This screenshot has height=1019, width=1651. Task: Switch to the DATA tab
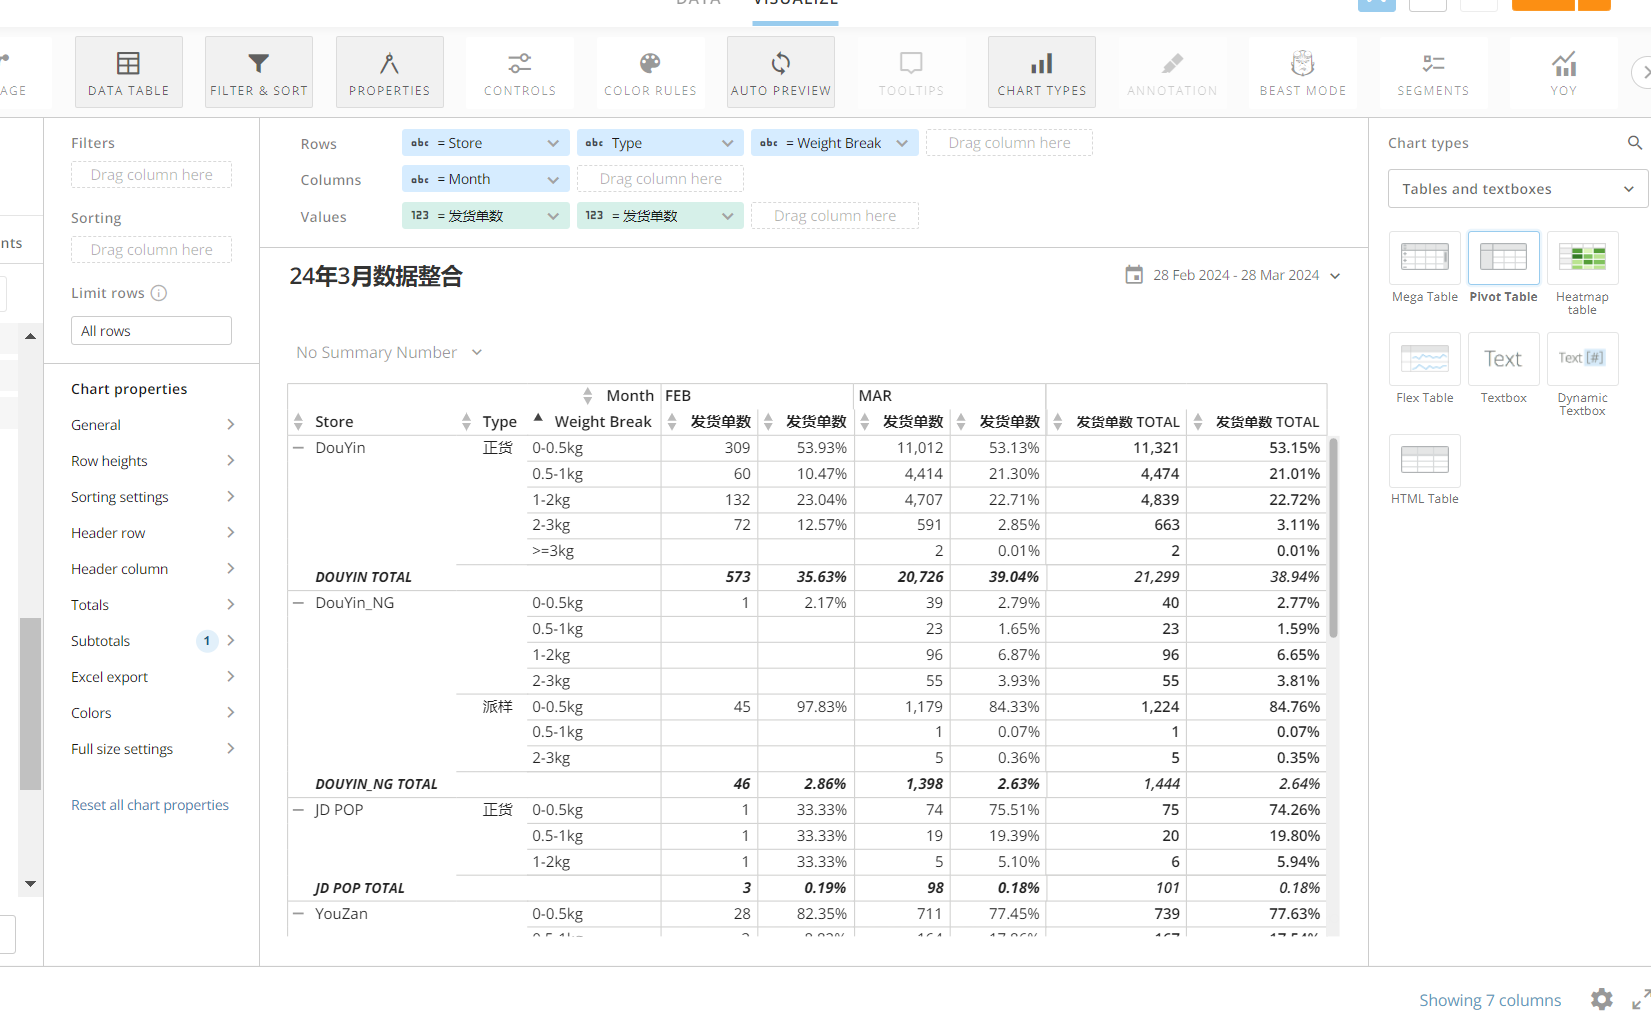(x=698, y=4)
